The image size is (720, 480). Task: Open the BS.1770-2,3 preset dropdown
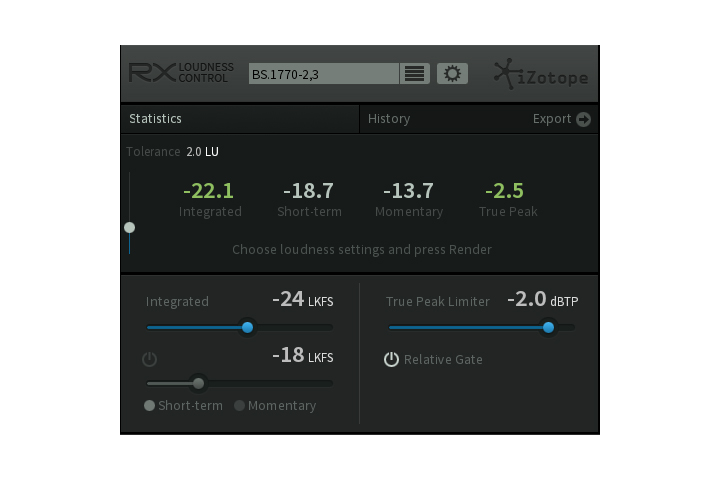tap(322, 74)
